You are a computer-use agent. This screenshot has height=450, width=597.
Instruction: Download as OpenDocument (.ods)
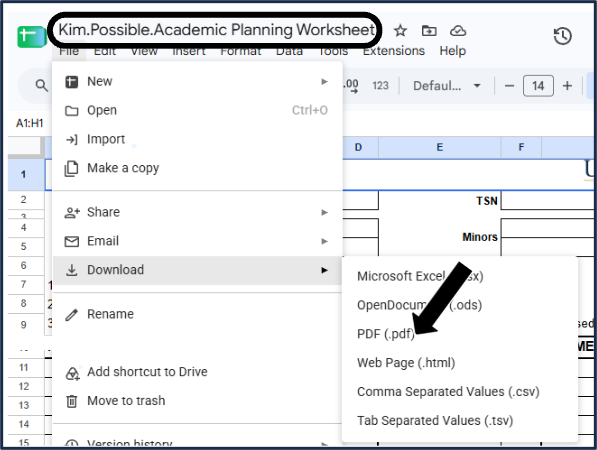(x=460, y=305)
